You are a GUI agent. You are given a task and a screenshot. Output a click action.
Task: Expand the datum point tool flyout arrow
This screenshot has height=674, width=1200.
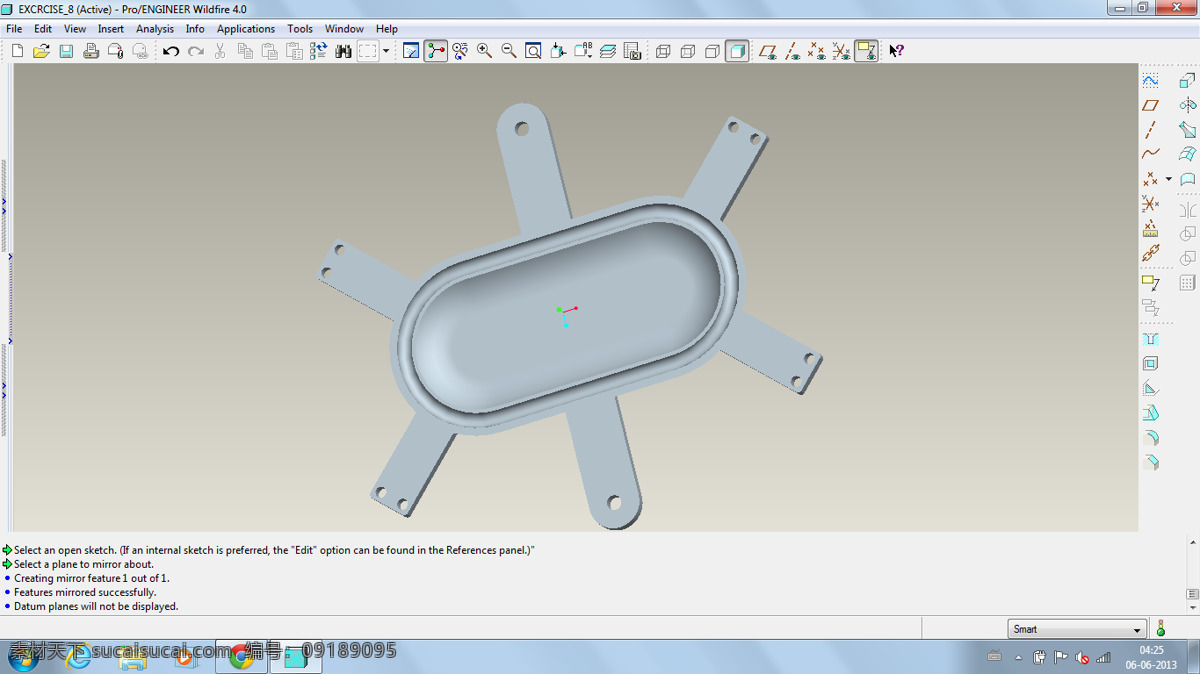[x=1168, y=179]
